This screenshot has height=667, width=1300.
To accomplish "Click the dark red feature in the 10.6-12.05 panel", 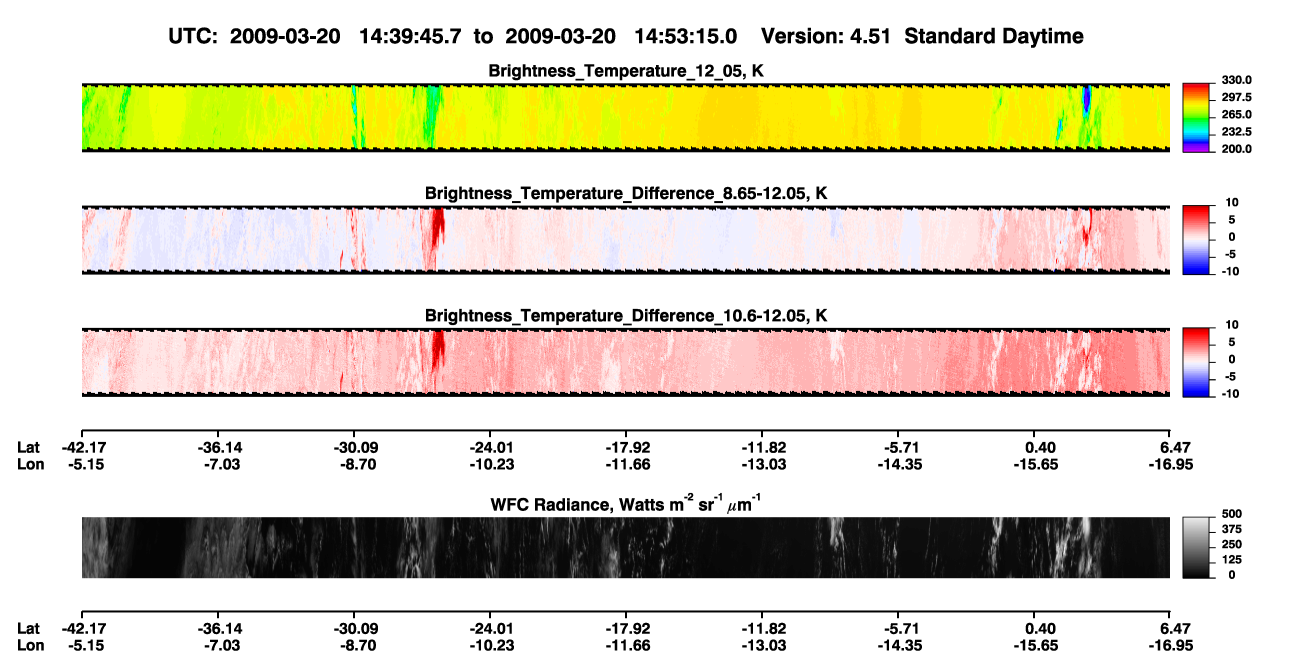I will click(437, 350).
